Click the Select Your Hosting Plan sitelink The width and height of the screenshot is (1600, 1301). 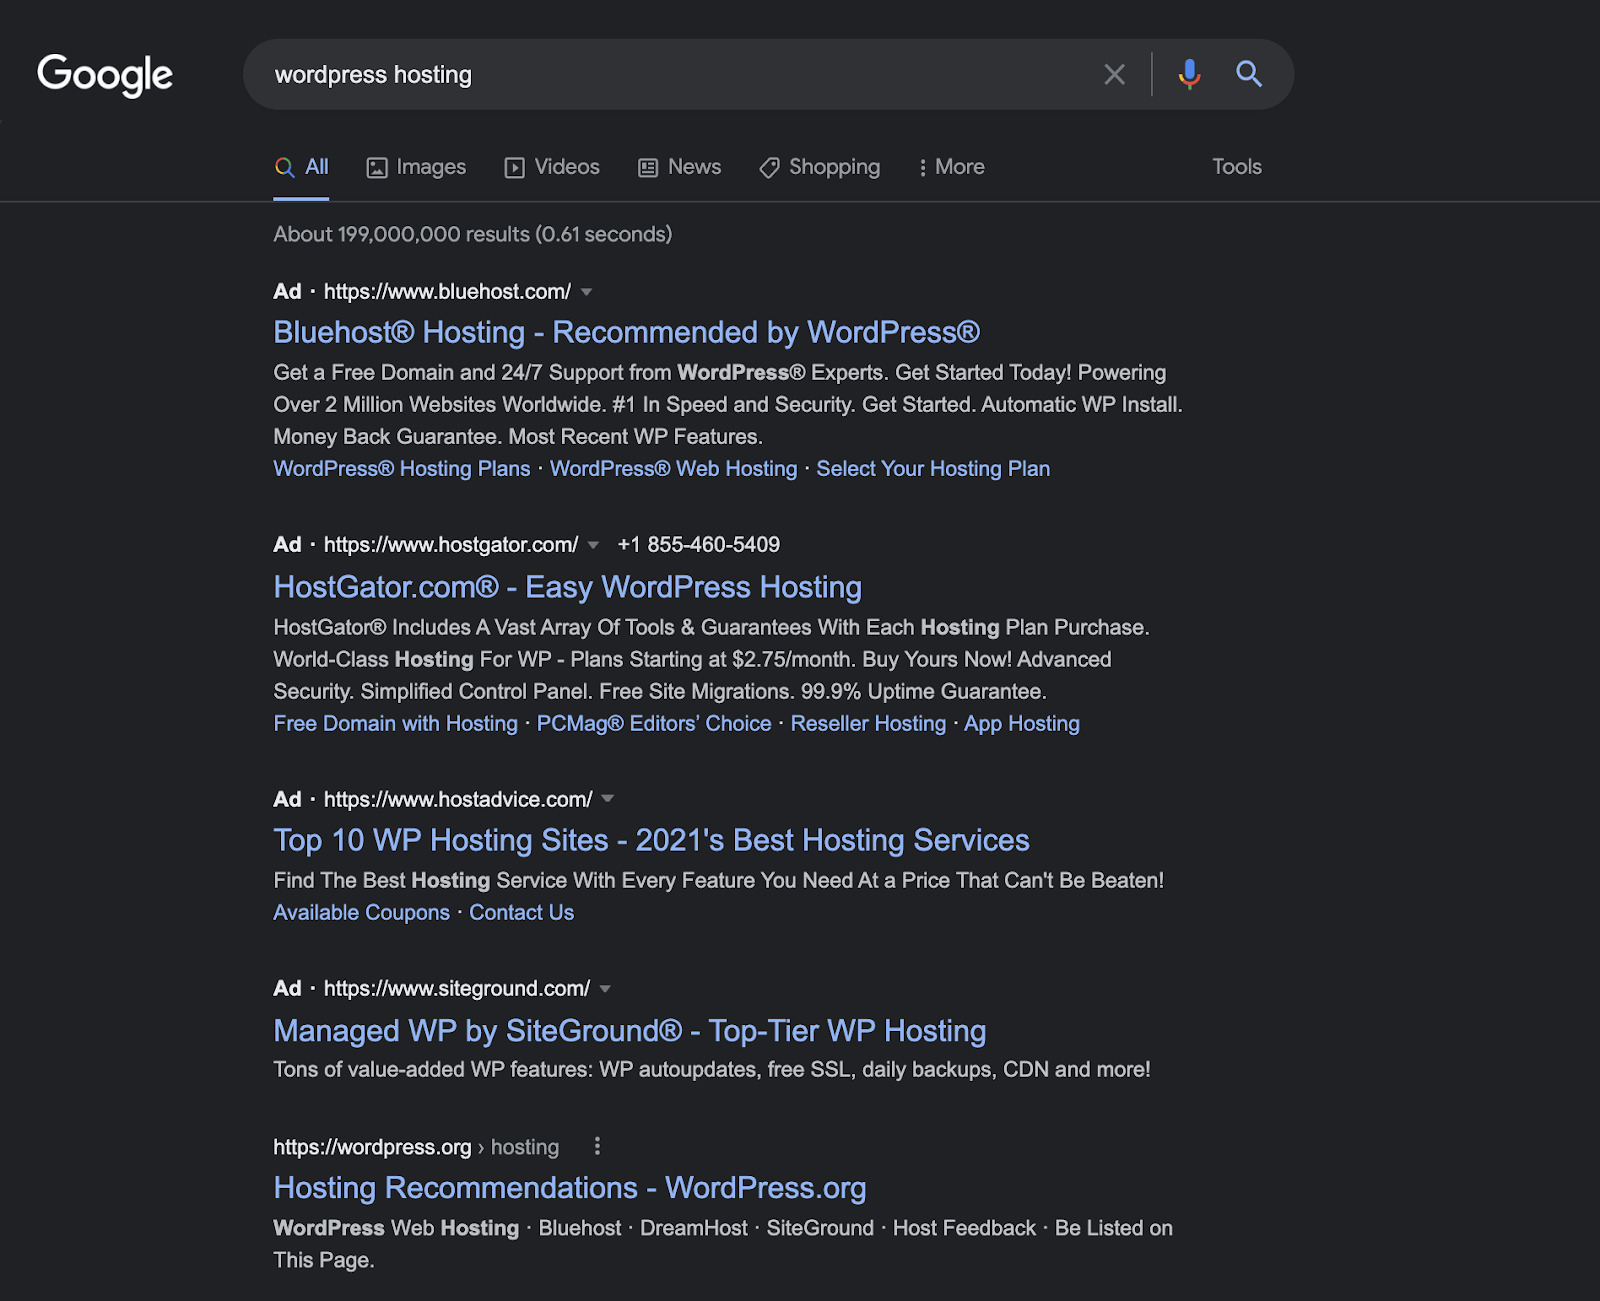[x=933, y=468]
